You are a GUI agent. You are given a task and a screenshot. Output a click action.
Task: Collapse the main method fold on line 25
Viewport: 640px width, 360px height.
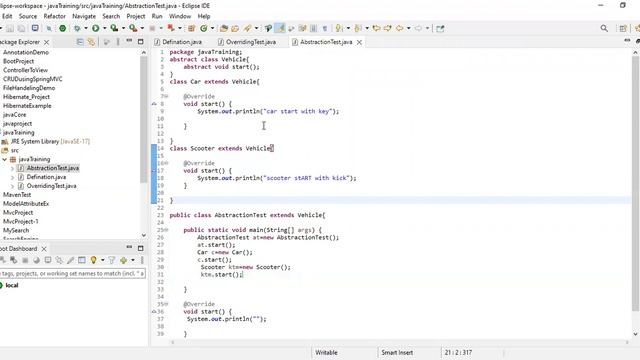click(166, 230)
